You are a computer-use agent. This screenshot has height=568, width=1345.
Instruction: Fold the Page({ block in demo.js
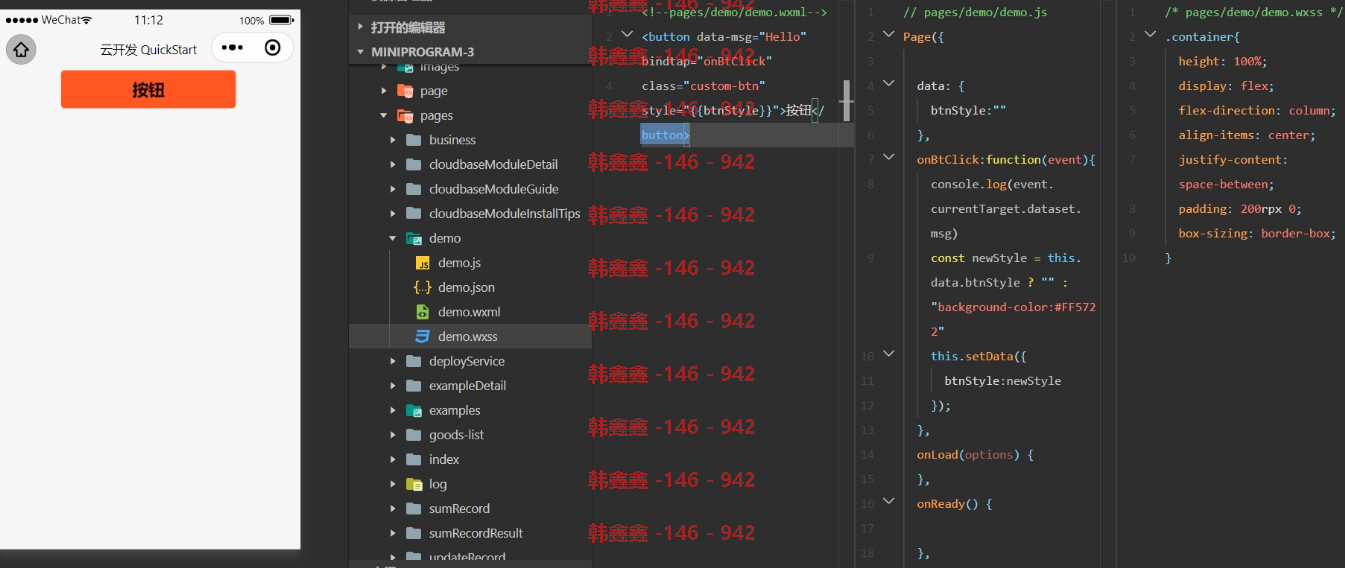pos(889,36)
